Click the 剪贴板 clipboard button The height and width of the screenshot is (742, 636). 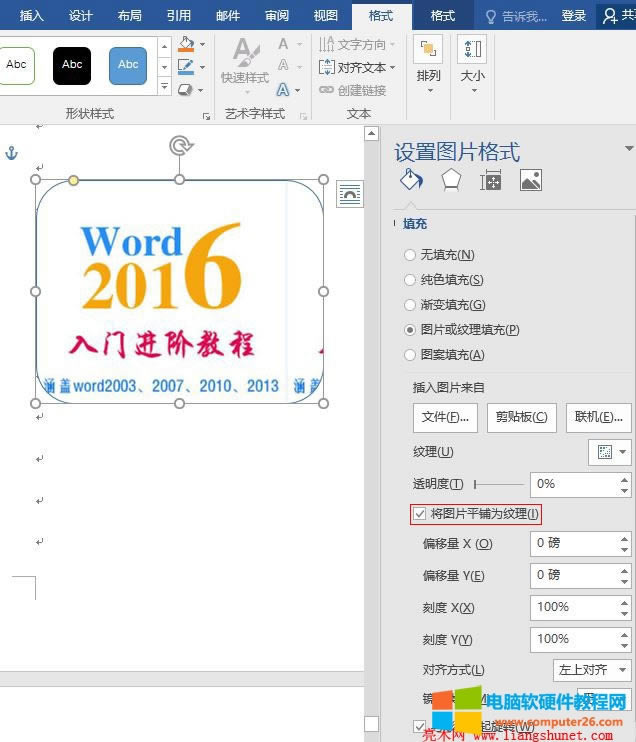click(x=521, y=417)
